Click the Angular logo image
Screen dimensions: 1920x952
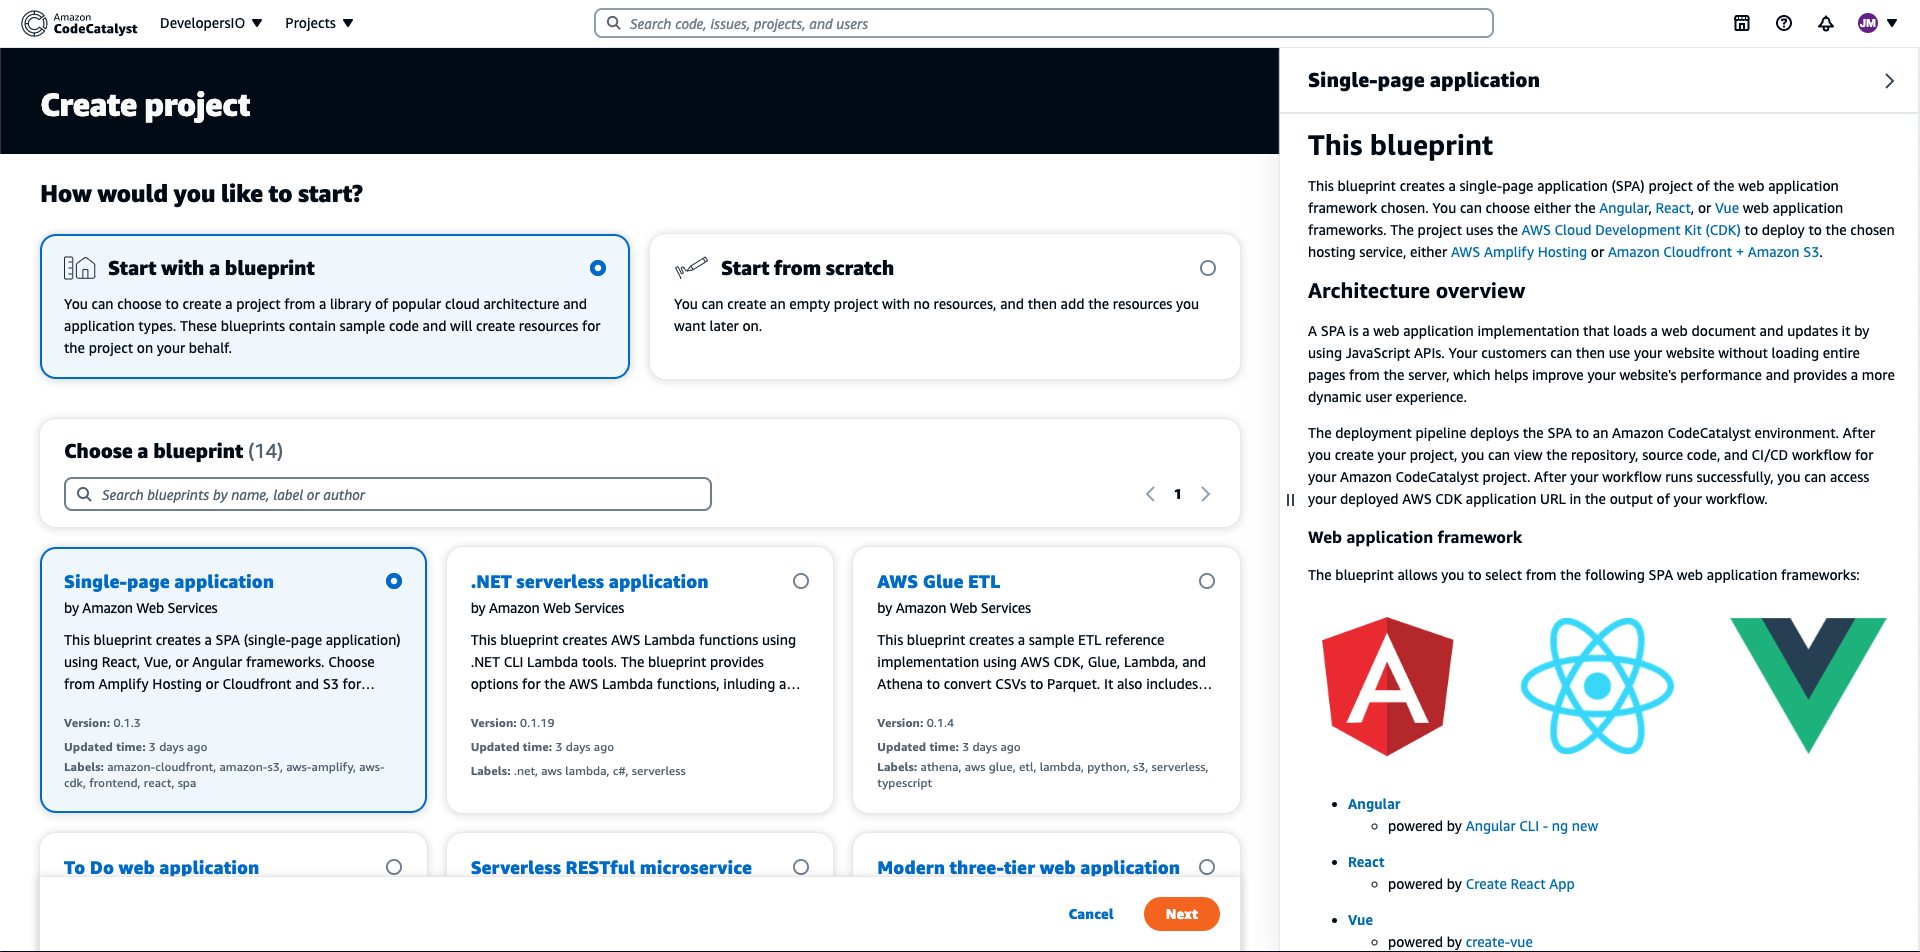click(x=1387, y=686)
